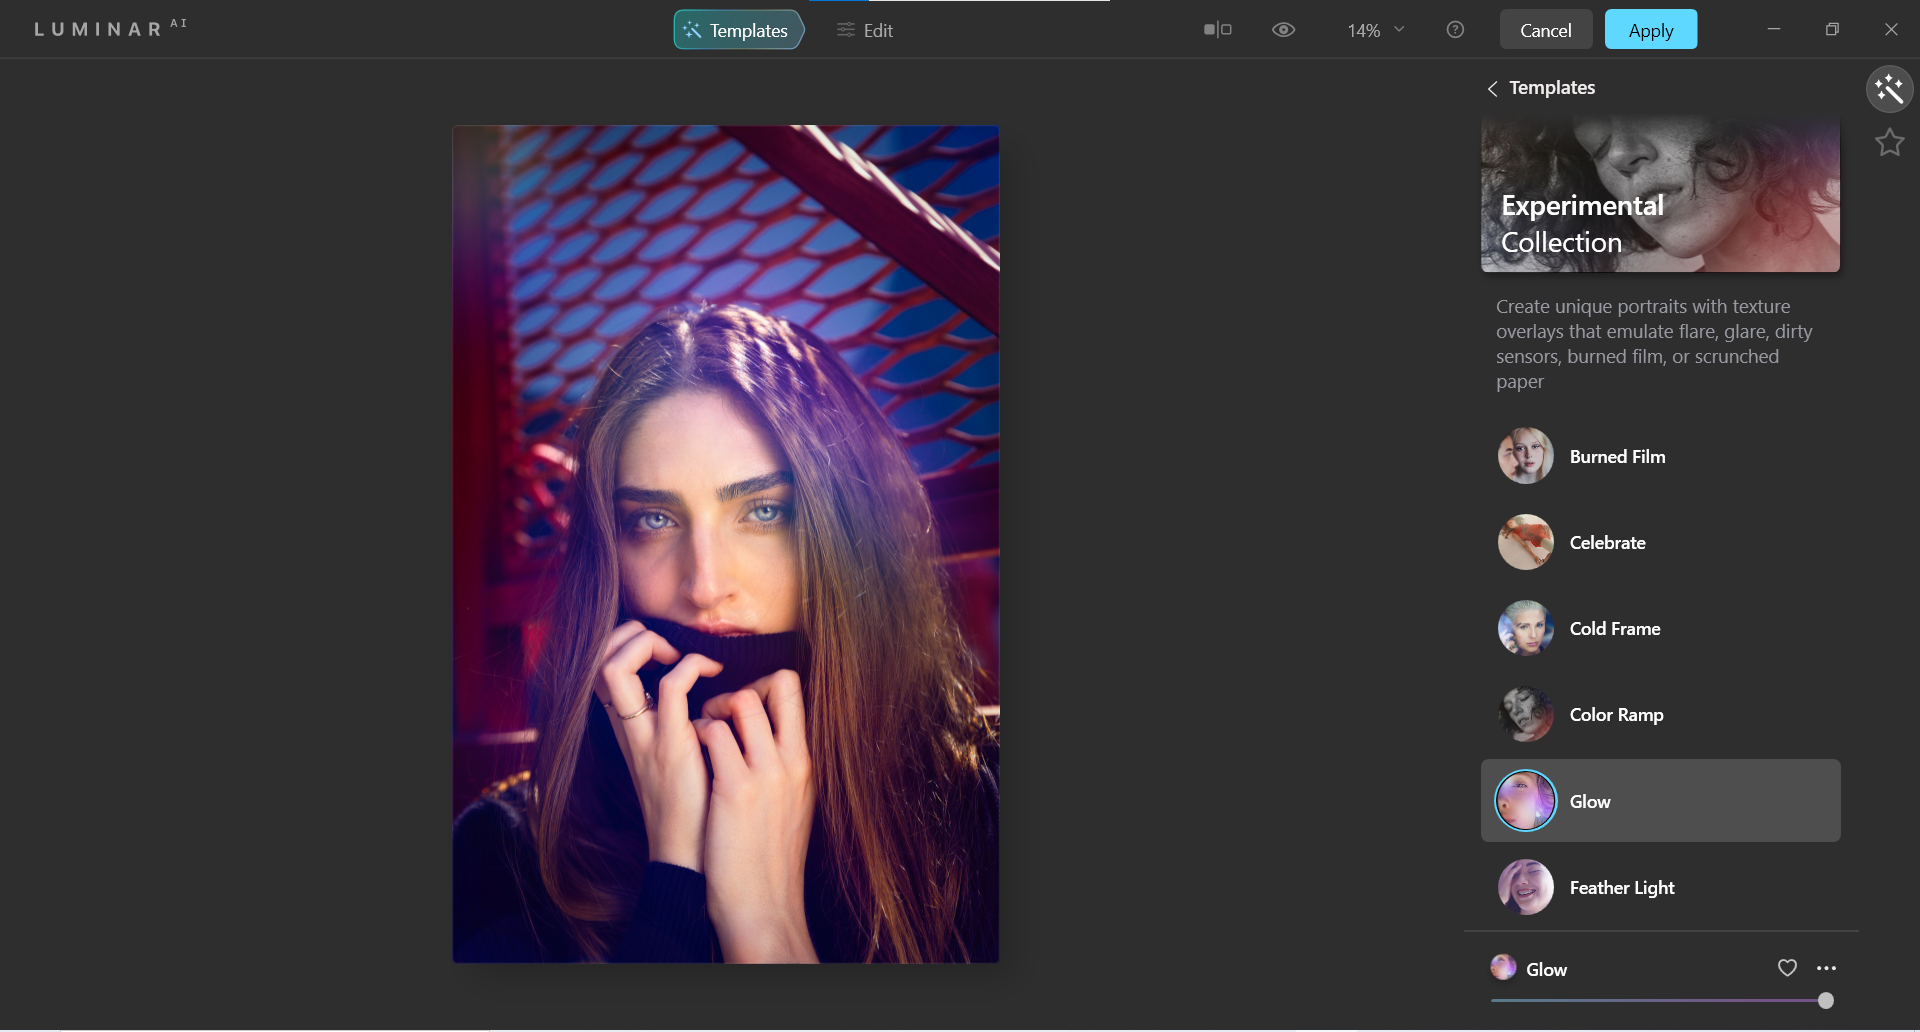
Task: Click the eye quick-preview icon
Action: tap(1283, 30)
